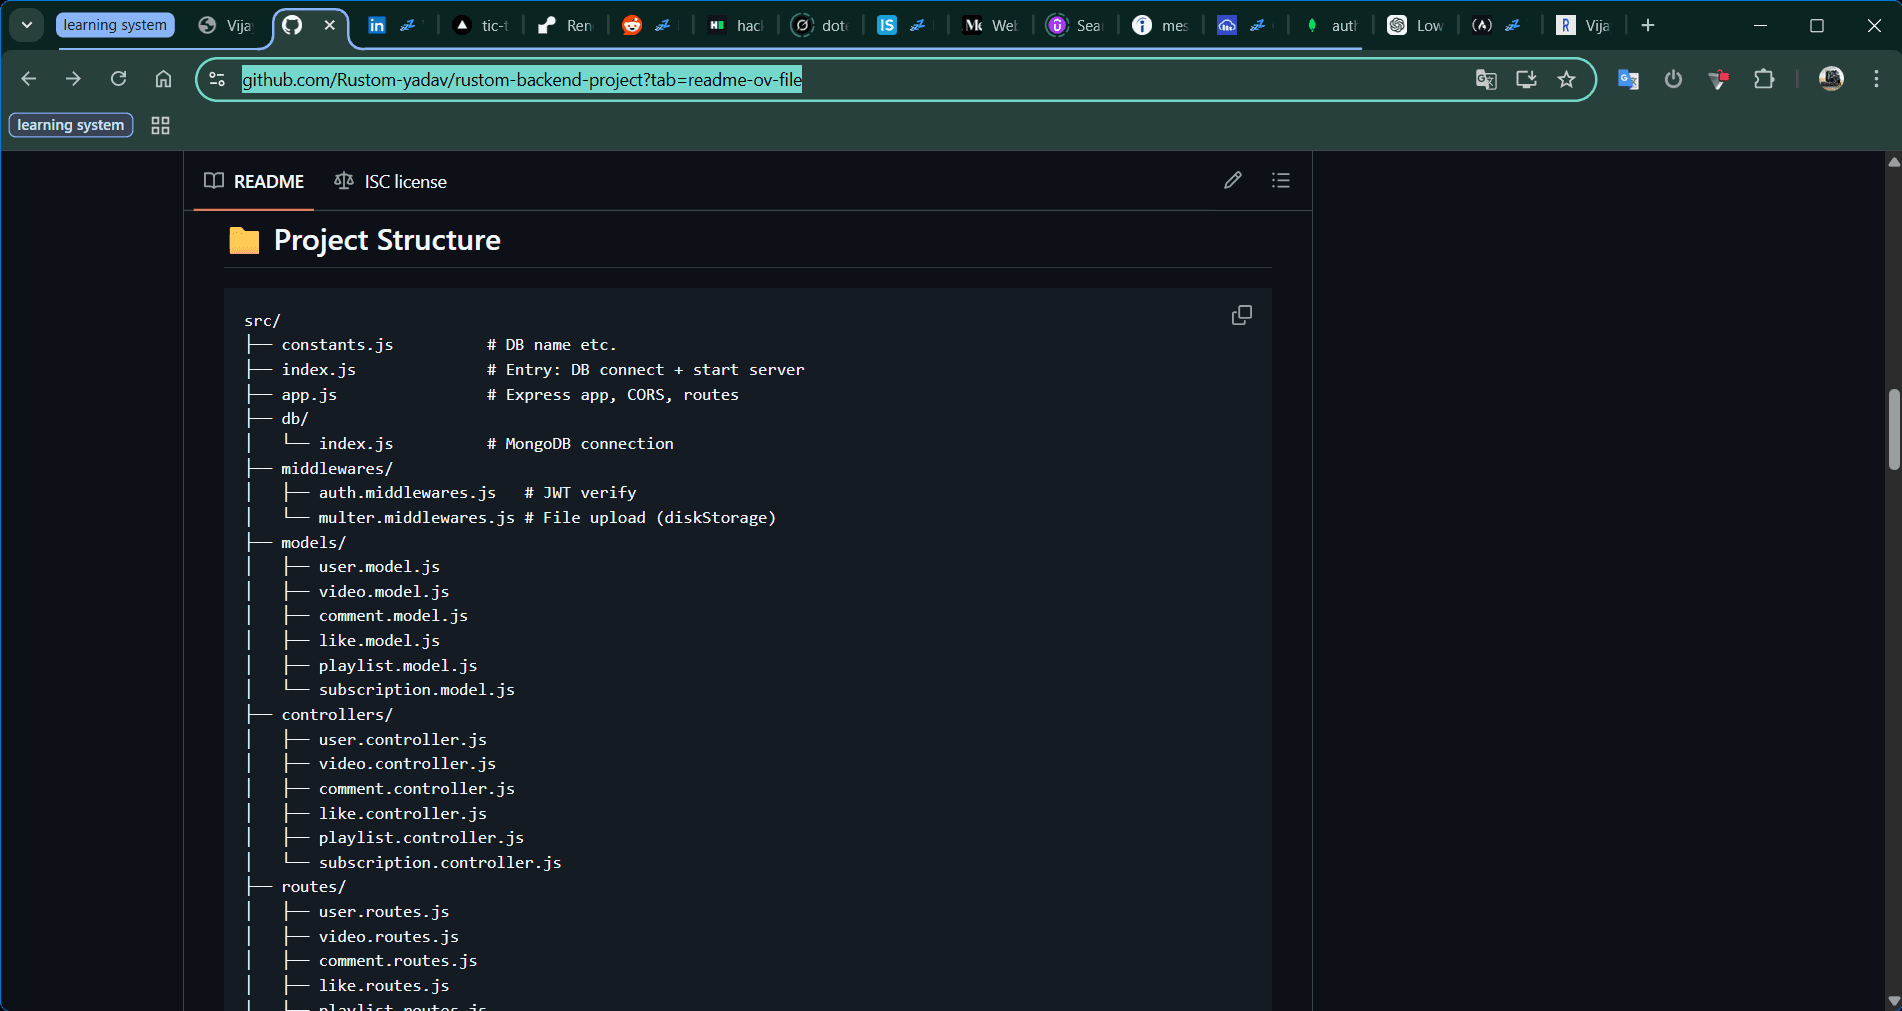Click the text user.model.js
Screen dimensions: 1902x1011
379,567
